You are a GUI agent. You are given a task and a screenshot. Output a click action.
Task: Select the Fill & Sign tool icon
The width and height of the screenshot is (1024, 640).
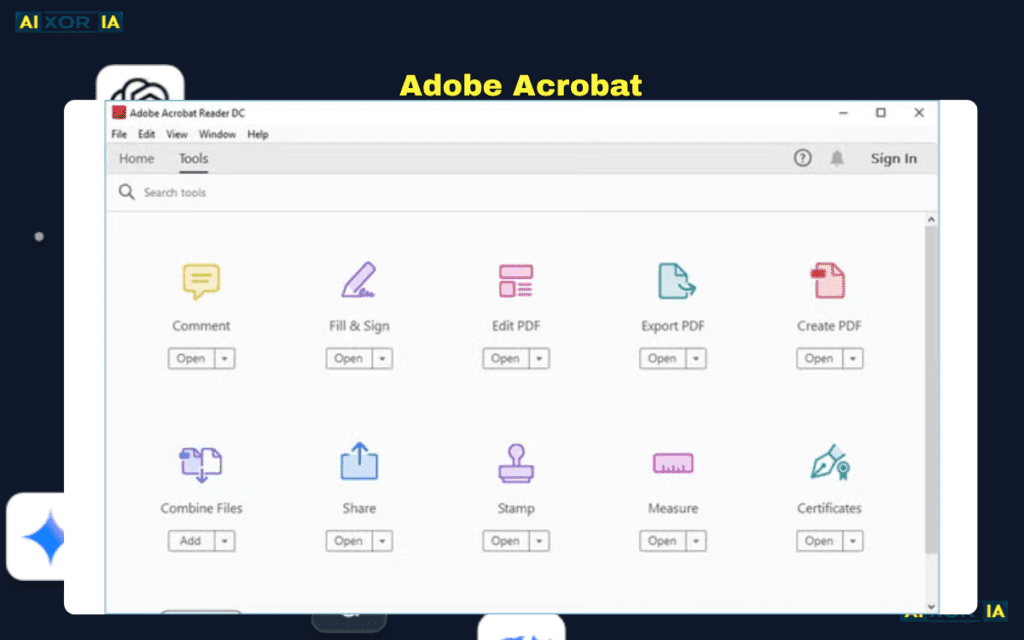358,280
